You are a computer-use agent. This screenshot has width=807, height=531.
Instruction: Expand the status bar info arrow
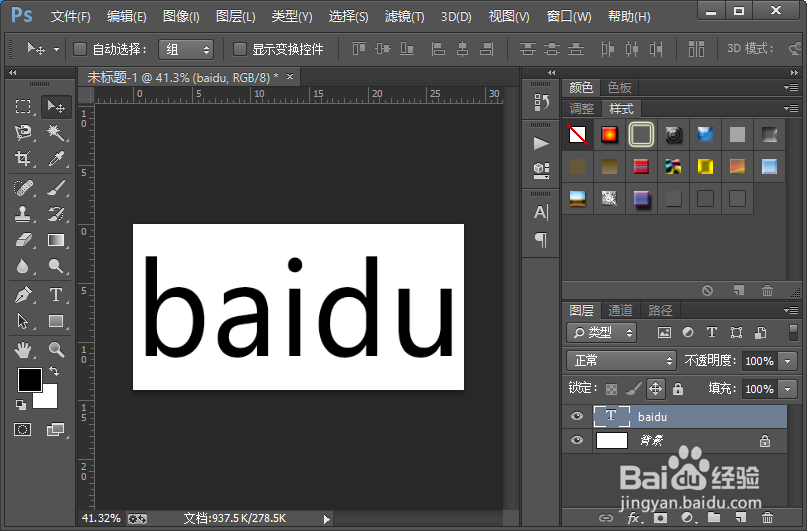(326, 519)
